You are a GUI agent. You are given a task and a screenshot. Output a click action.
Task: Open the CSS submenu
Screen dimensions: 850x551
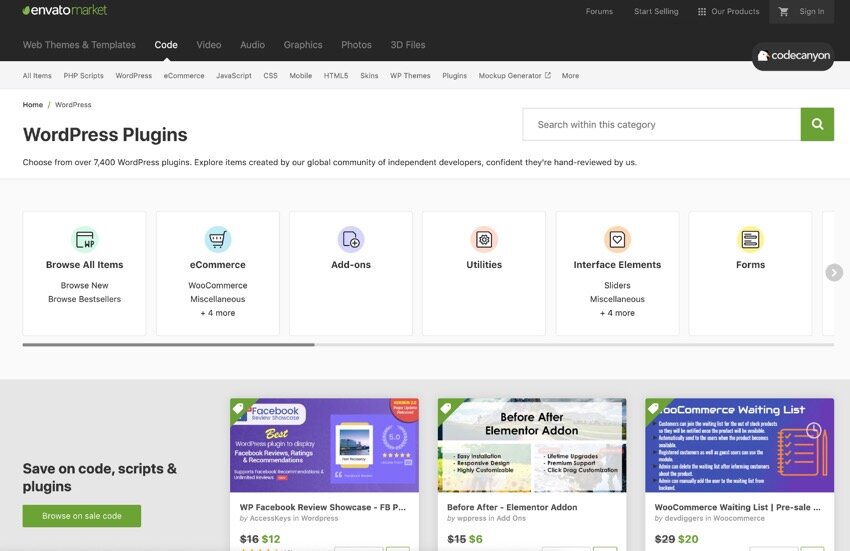point(271,75)
